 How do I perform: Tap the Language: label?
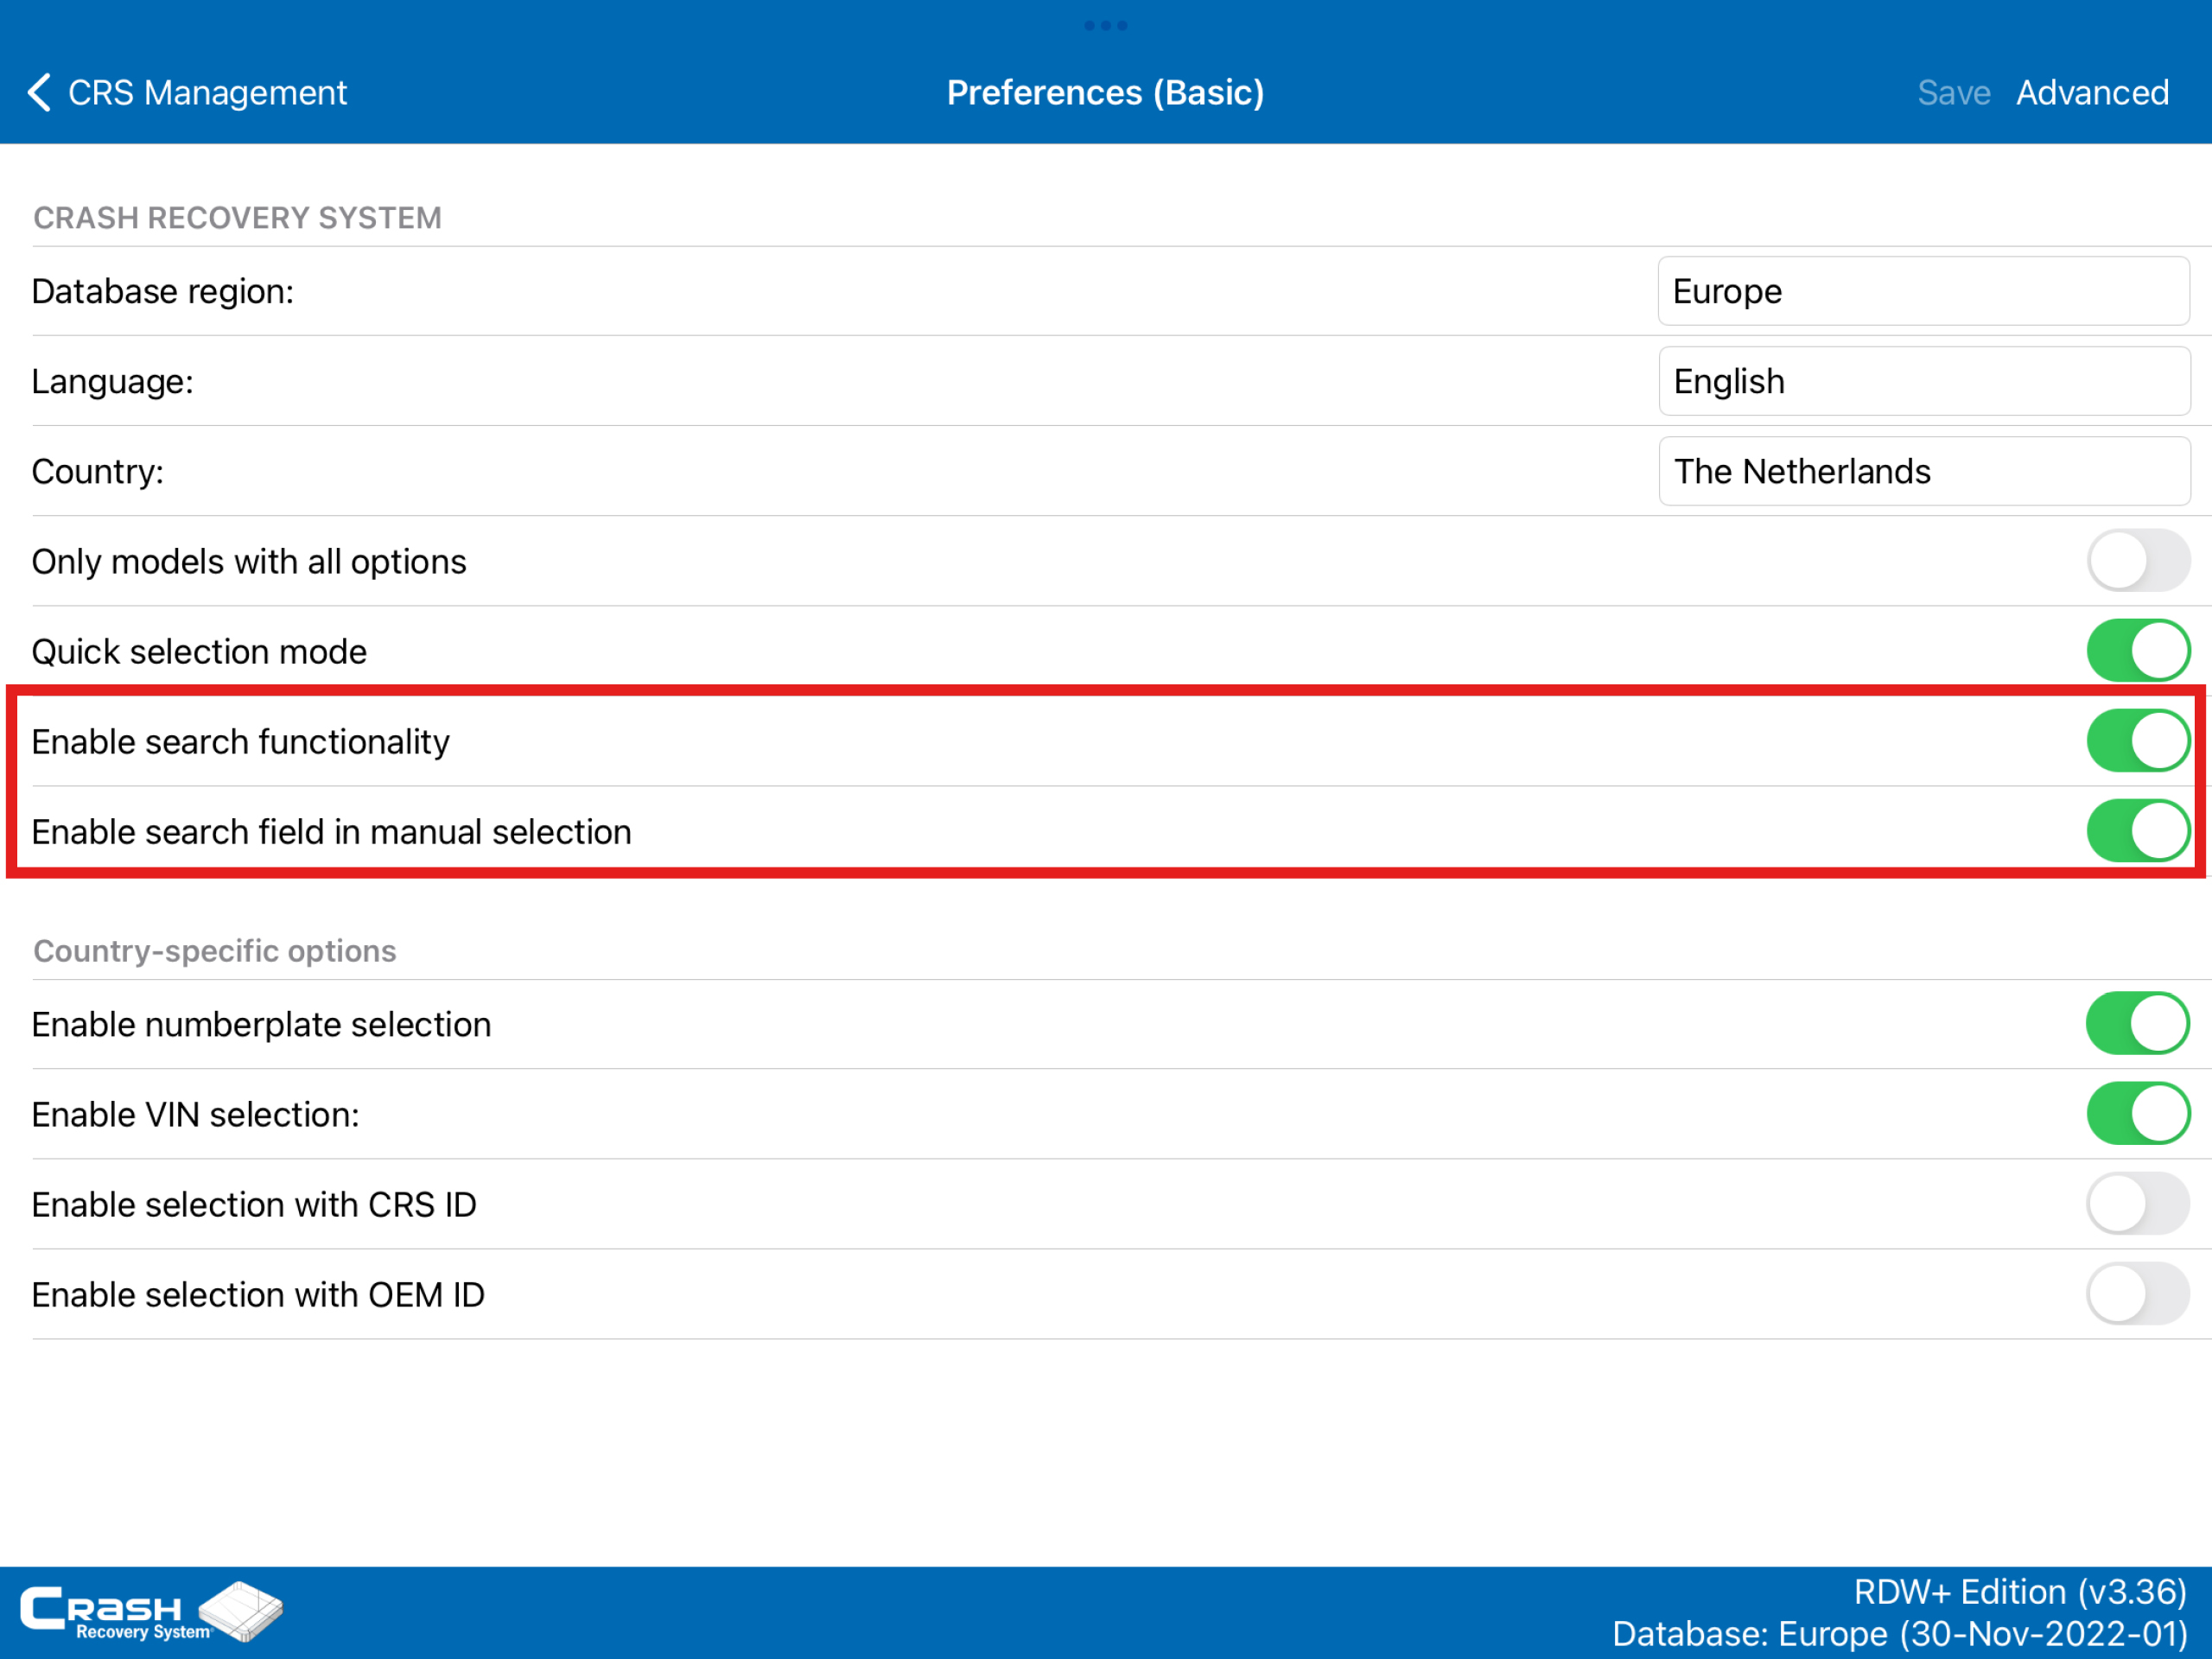[x=113, y=381]
